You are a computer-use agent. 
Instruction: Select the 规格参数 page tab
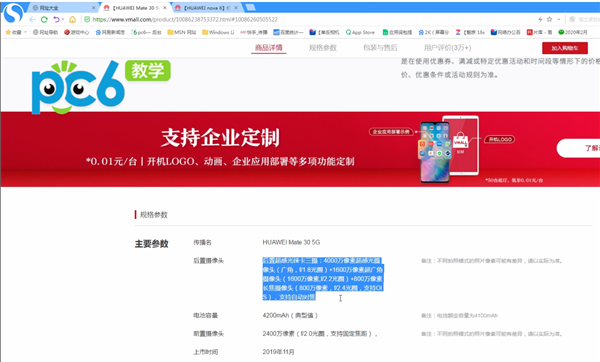pyautogui.click(x=323, y=48)
